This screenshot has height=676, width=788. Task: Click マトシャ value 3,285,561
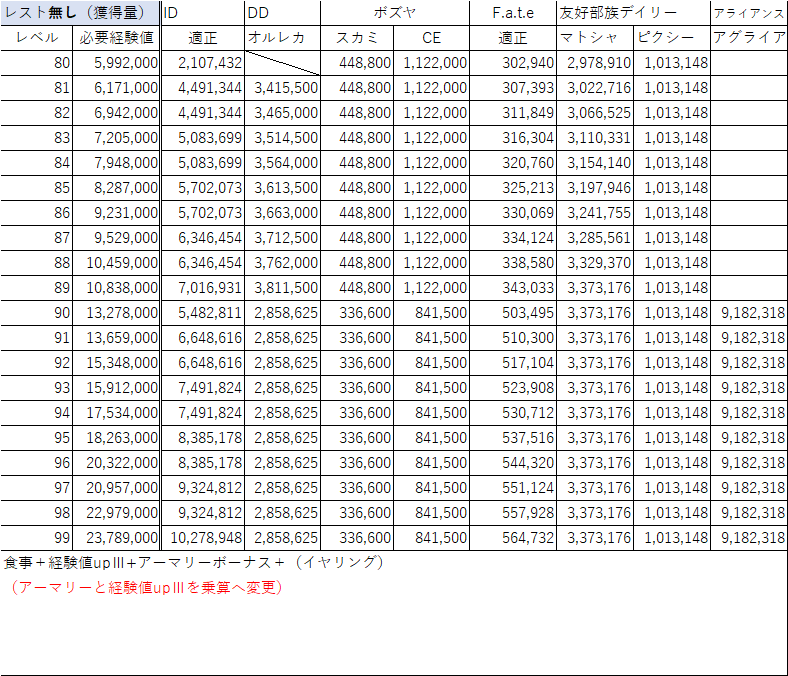[x=596, y=238]
